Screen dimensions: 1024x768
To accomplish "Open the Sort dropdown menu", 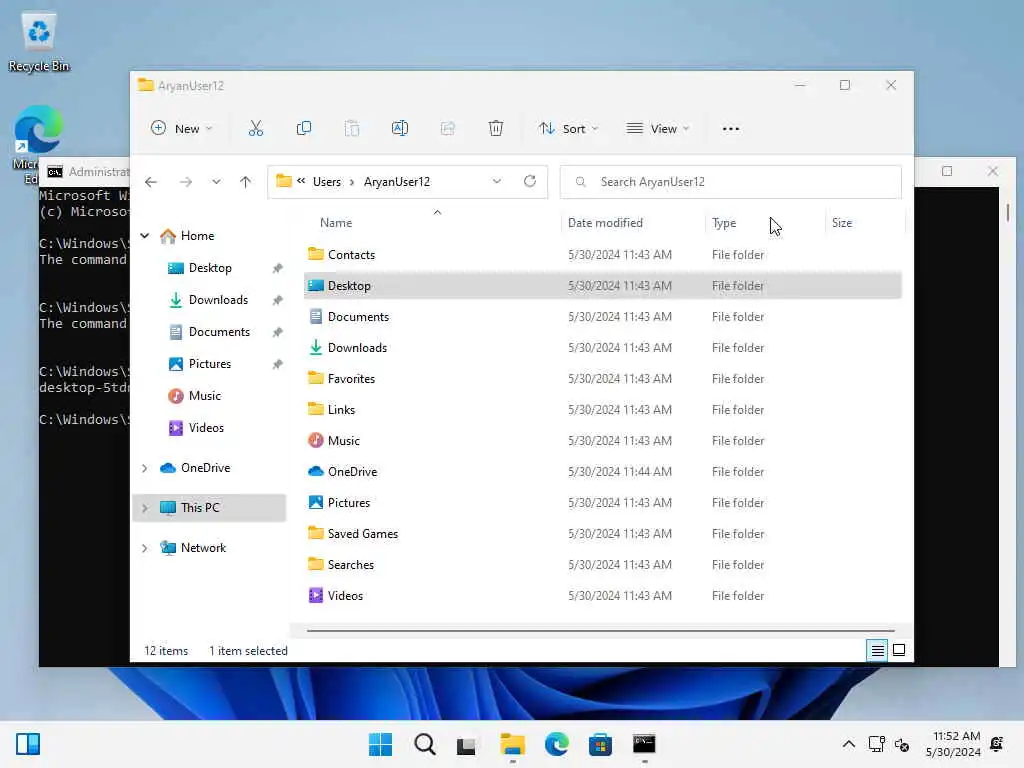I will [x=568, y=129].
